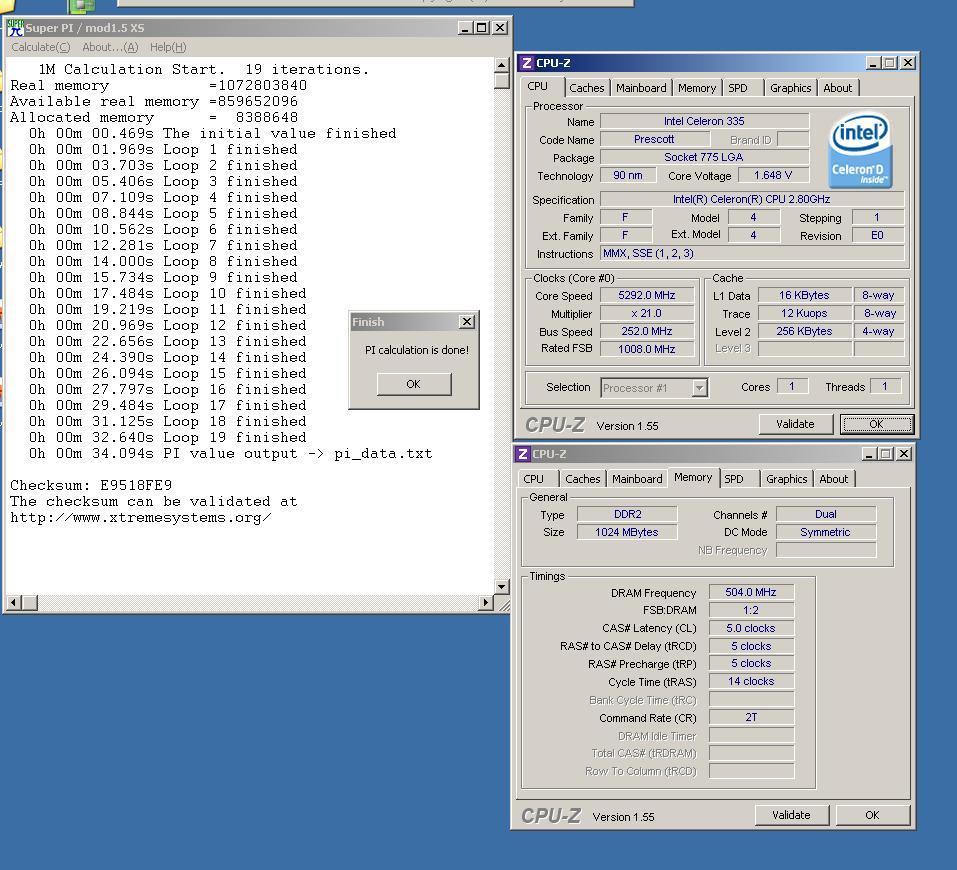
Task: Click Validate in CPU-Z Memory window
Action: pyautogui.click(x=792, y=815)
